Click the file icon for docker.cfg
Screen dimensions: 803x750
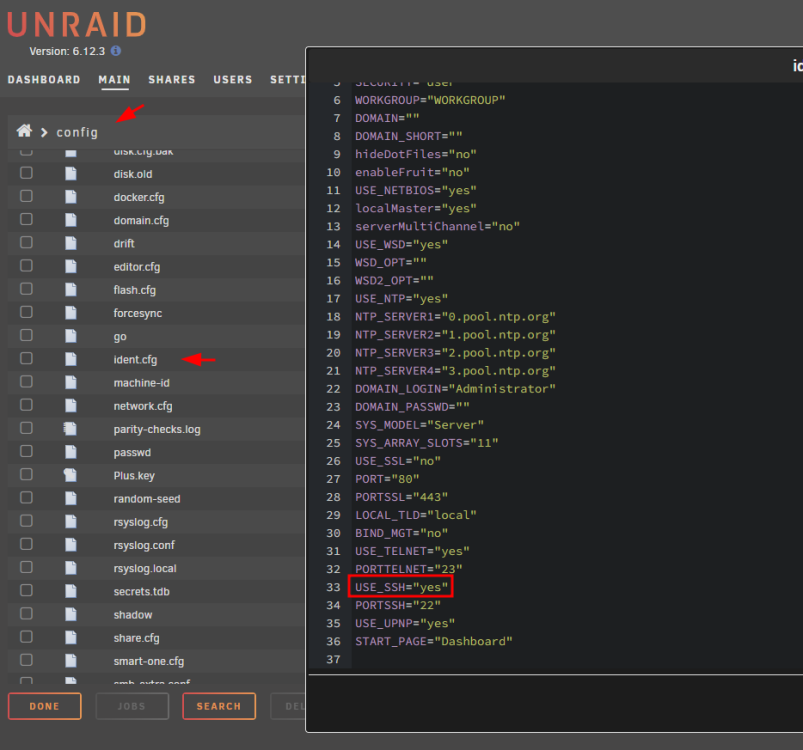click(71, 197)
